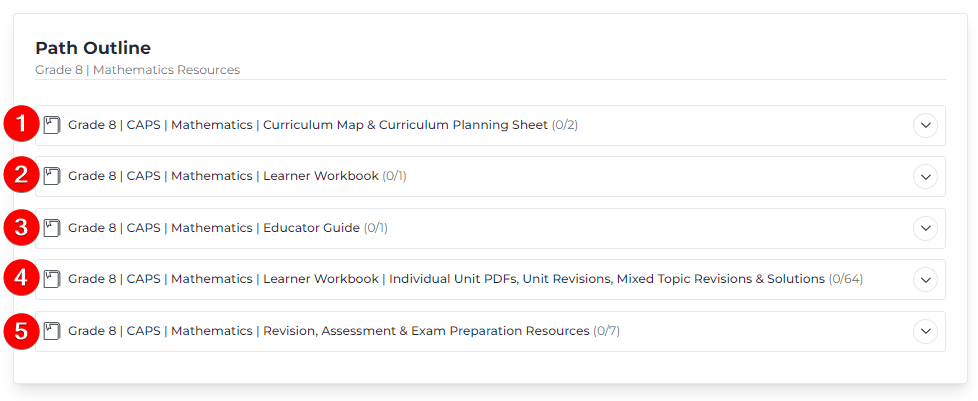Image resolution: width=978 pixels, height=401 pixels.
Task: Click the red number 5 badge
Action: [x=21, y=331]
